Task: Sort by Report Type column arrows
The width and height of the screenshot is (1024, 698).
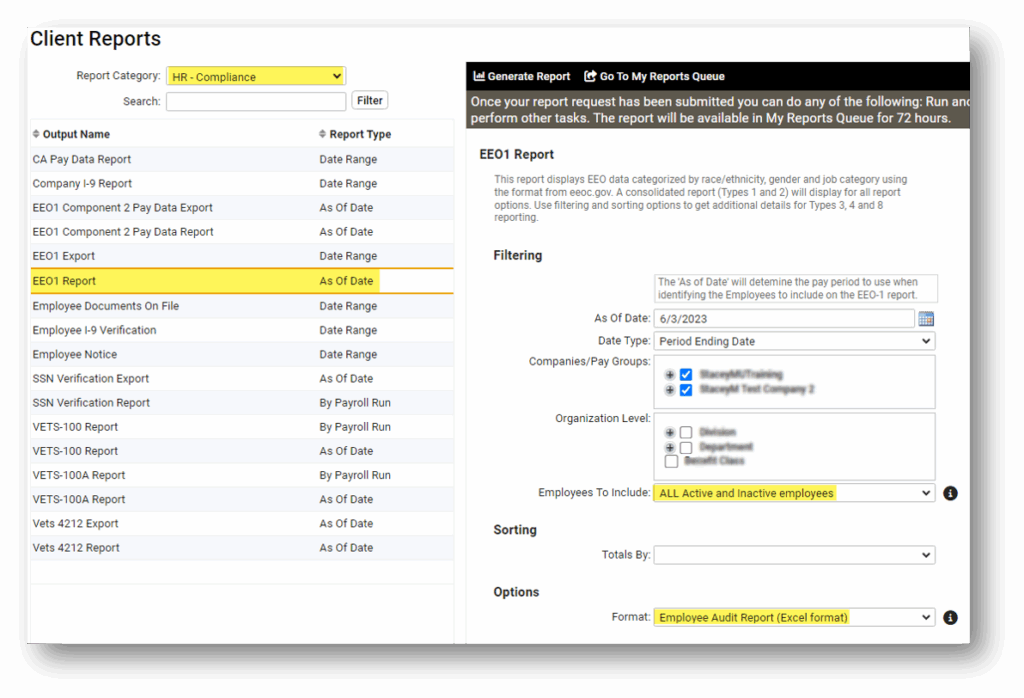Action: (322, 134)
